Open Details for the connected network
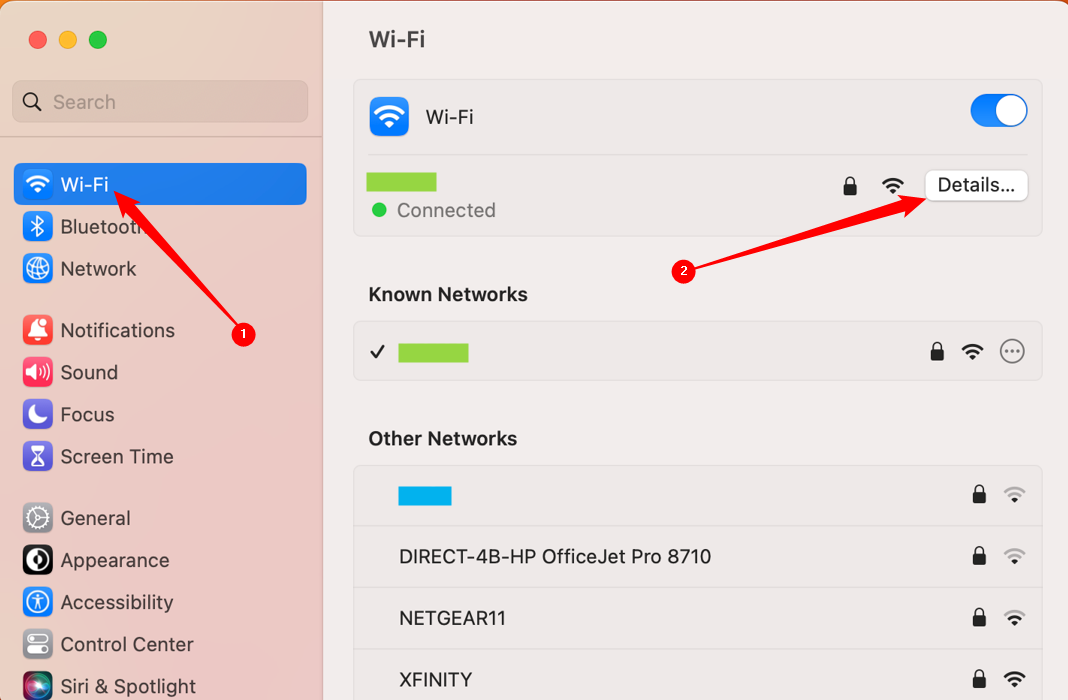Screen dimensions: 1068x700 point(976,186)
